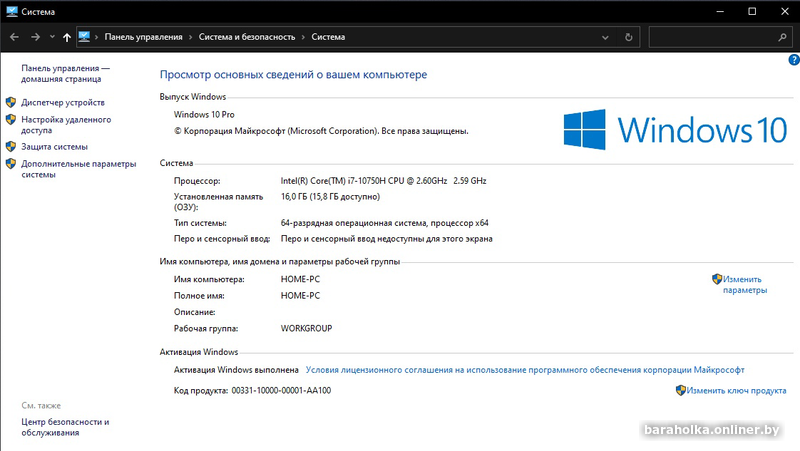The height and width of the screenshot is (451, 800).
Task: Minimize the Система window
Action: (720, 11)
